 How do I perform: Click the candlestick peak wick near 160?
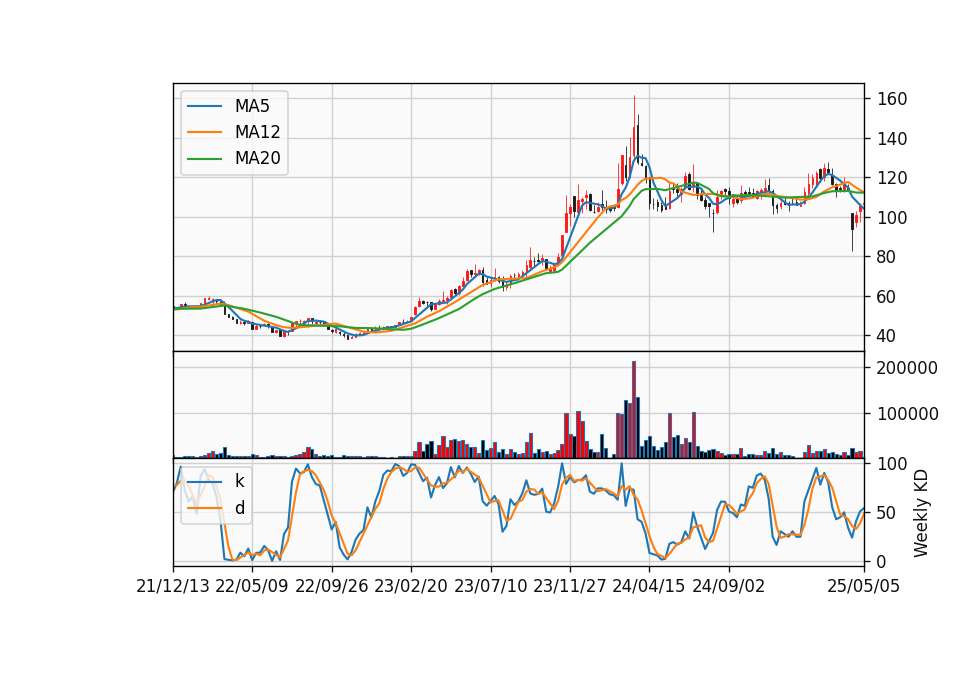pyautogui.click(x=634, y=110)
